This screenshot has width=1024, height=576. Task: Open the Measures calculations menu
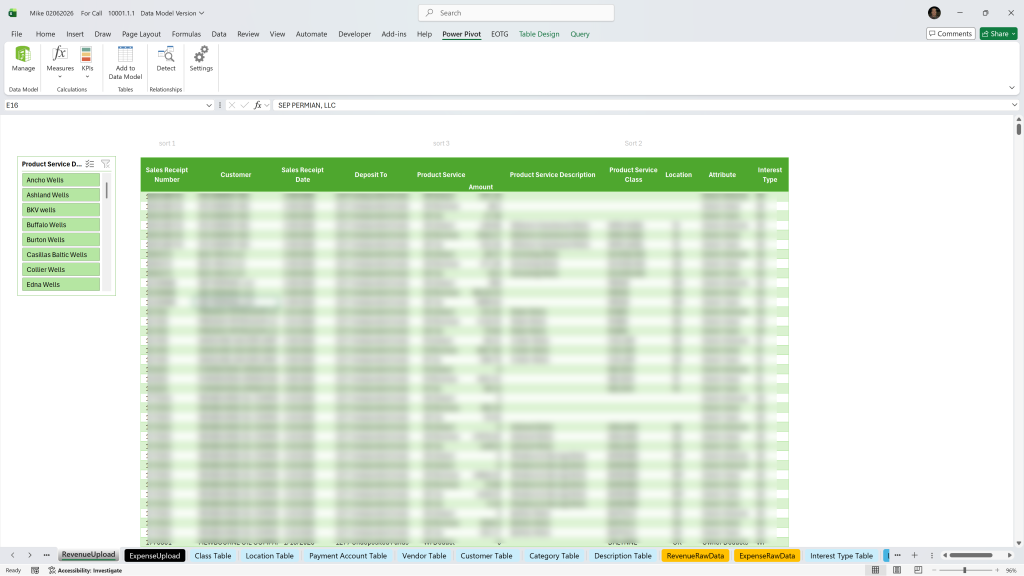click(59, 62)
